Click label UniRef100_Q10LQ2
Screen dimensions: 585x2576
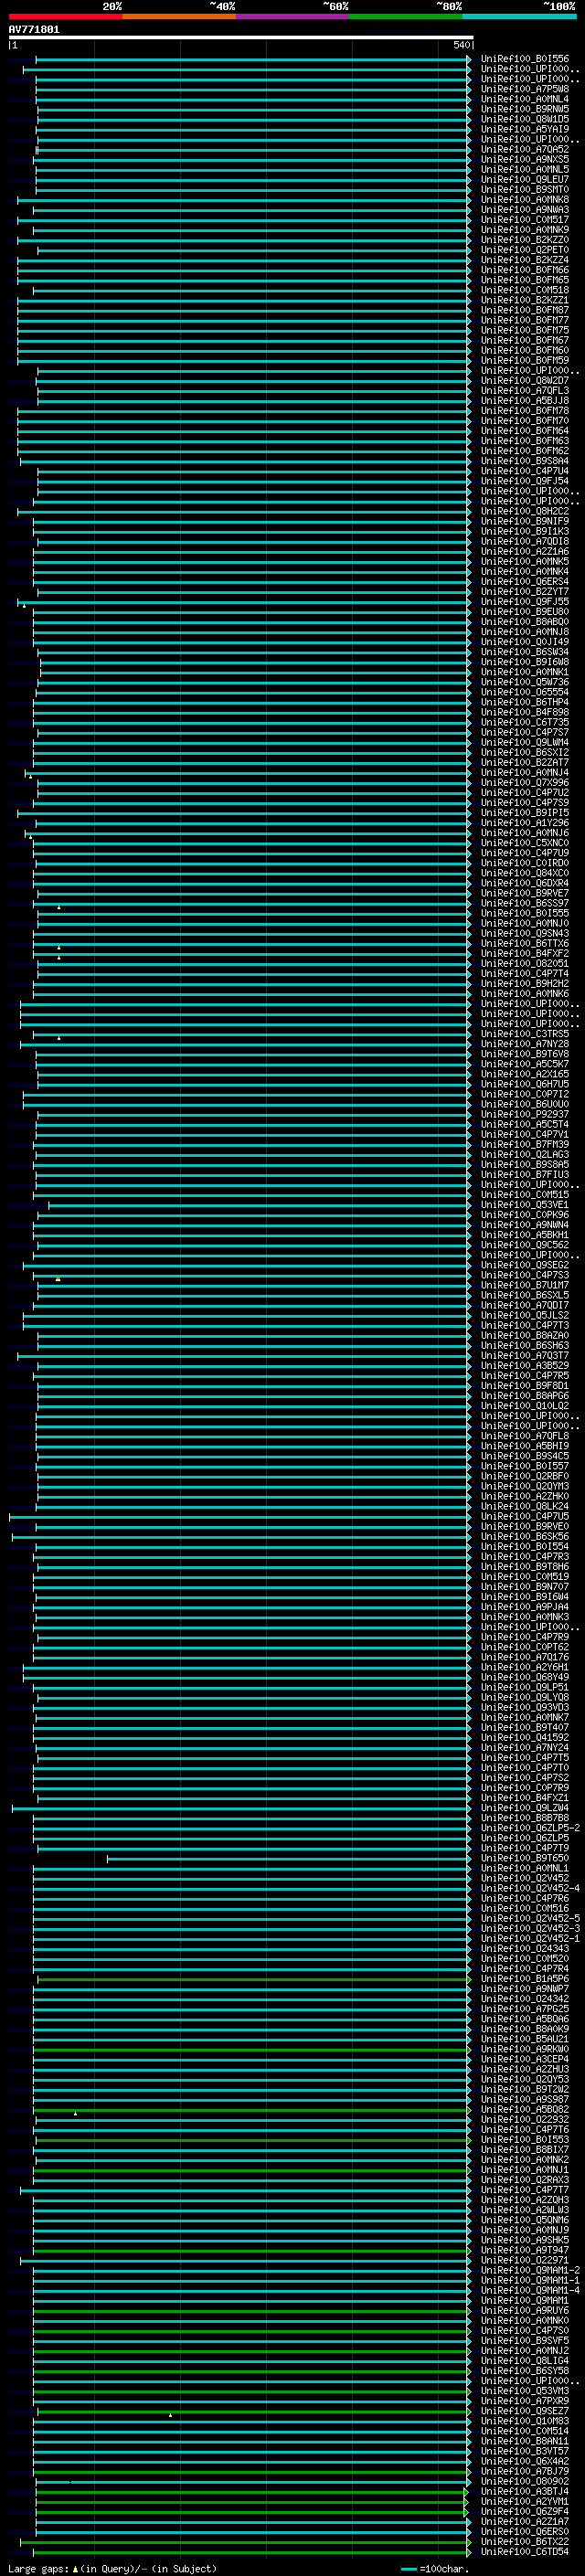pos(524,1406)
